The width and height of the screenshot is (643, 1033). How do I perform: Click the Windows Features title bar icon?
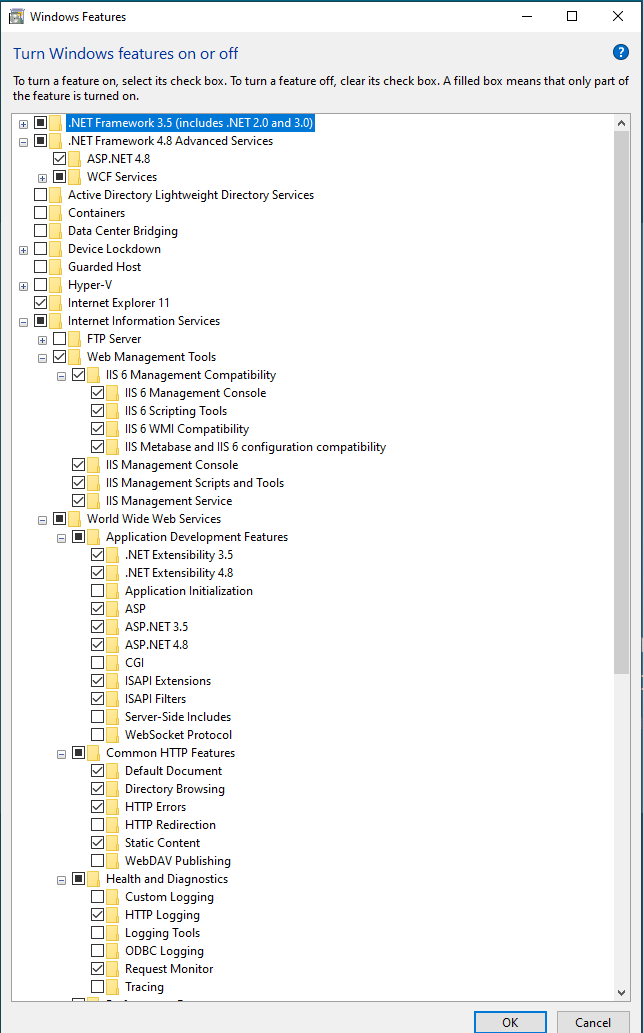tap(16, 16)
